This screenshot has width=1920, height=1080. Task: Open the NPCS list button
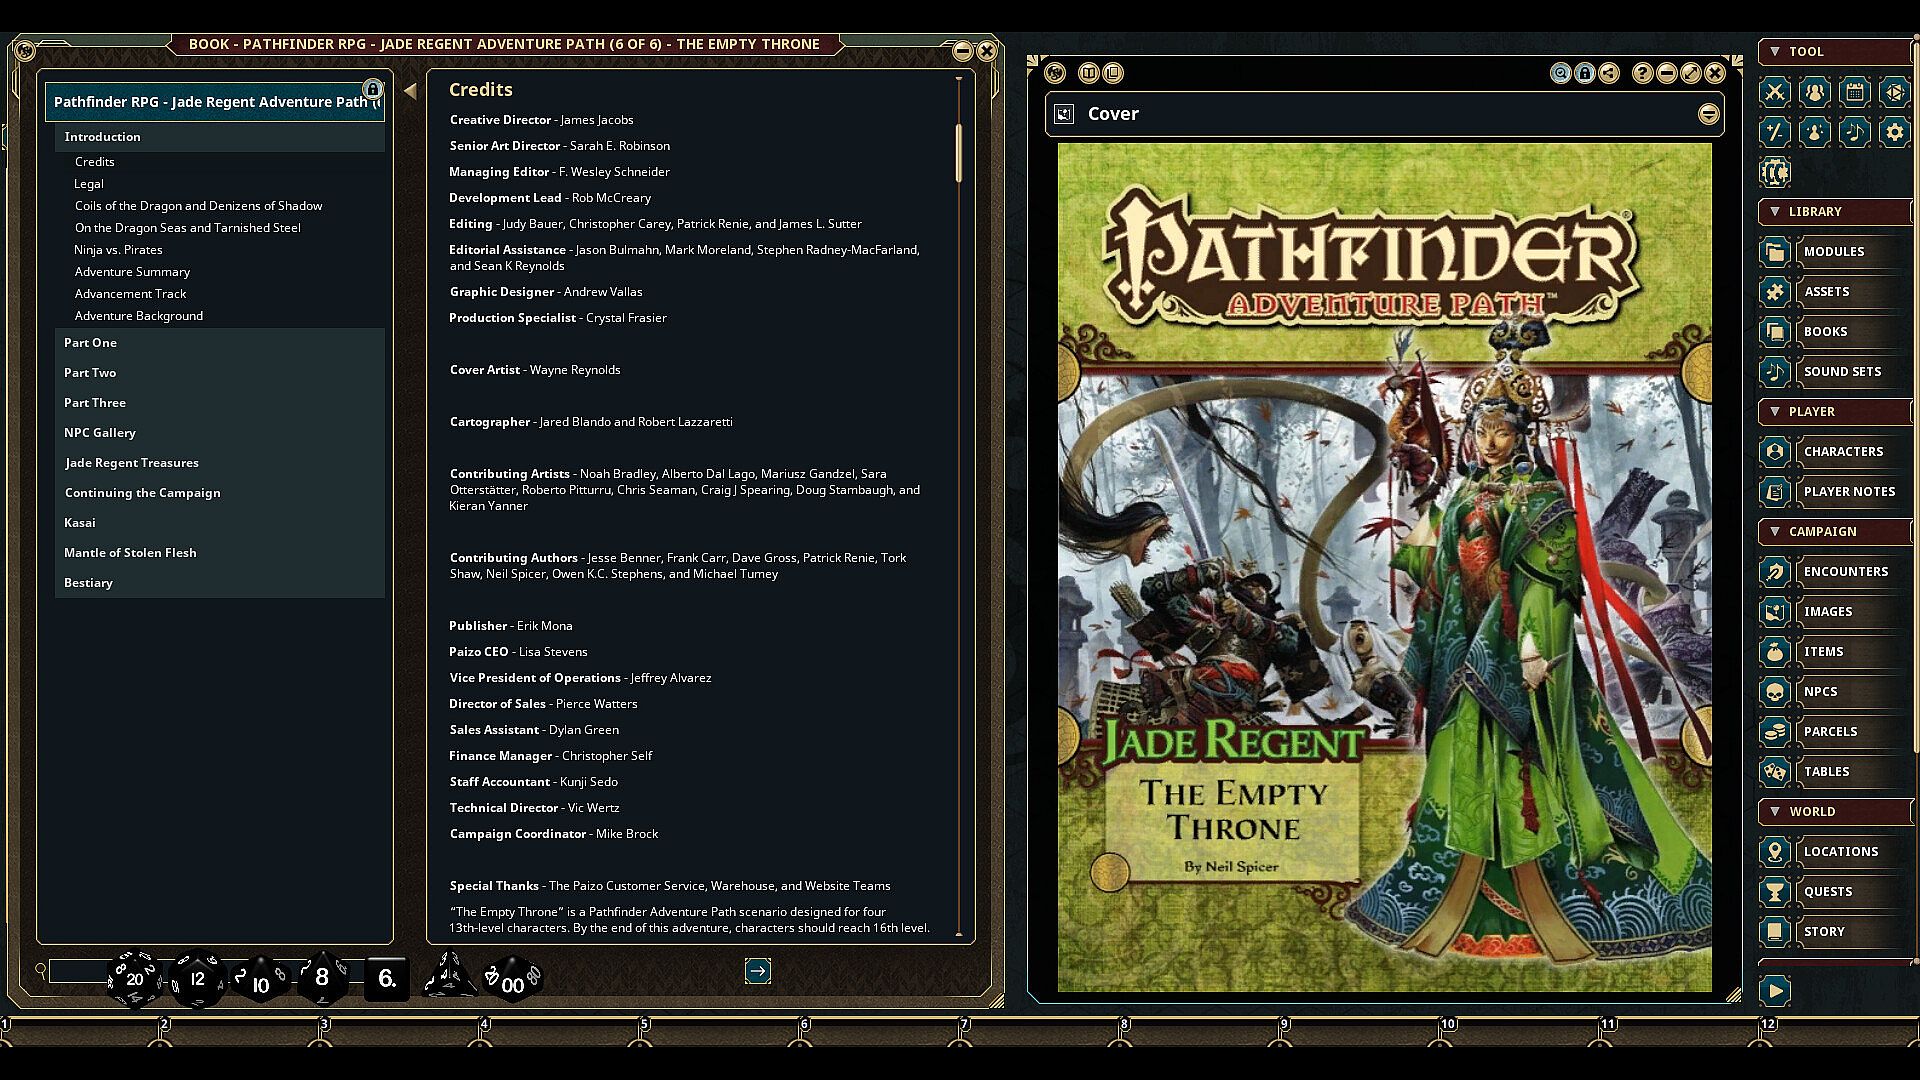(1855, 692)
